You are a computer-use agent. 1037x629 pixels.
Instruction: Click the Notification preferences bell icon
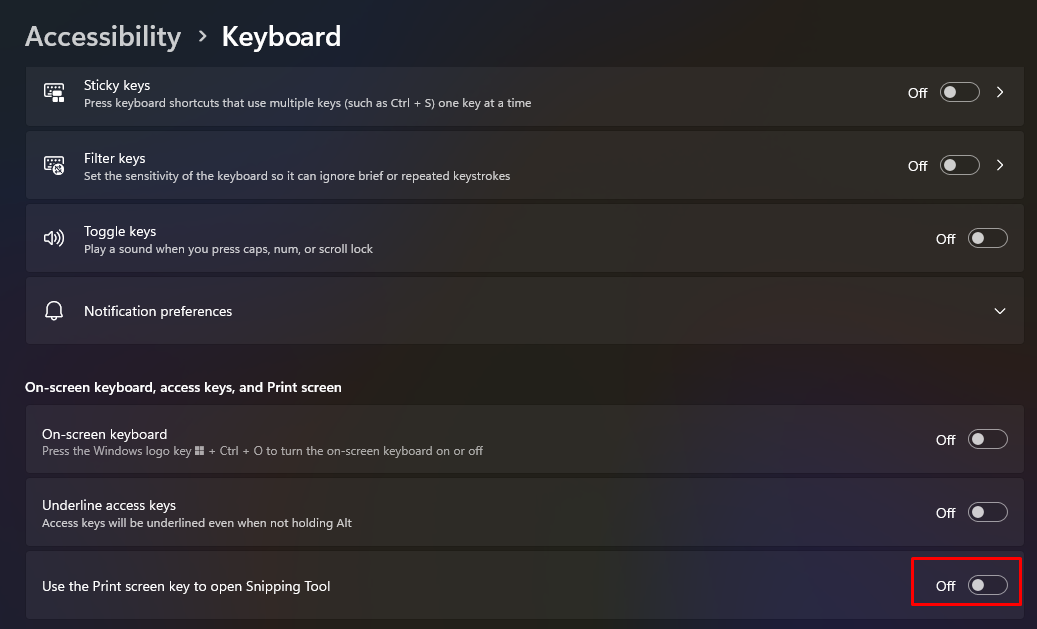pos(54,311)
